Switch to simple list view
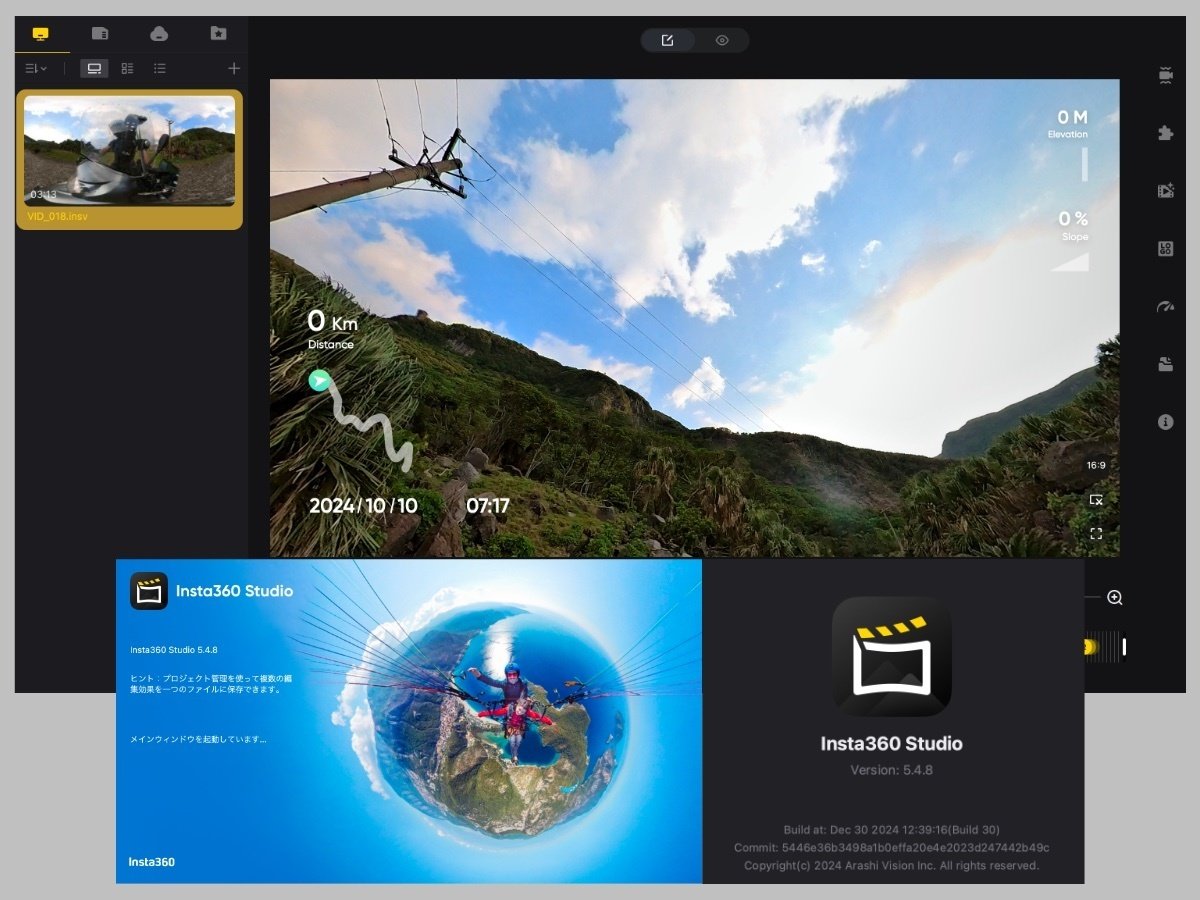The width and height of the screenshot is (1200, 900). coord(160,69)
